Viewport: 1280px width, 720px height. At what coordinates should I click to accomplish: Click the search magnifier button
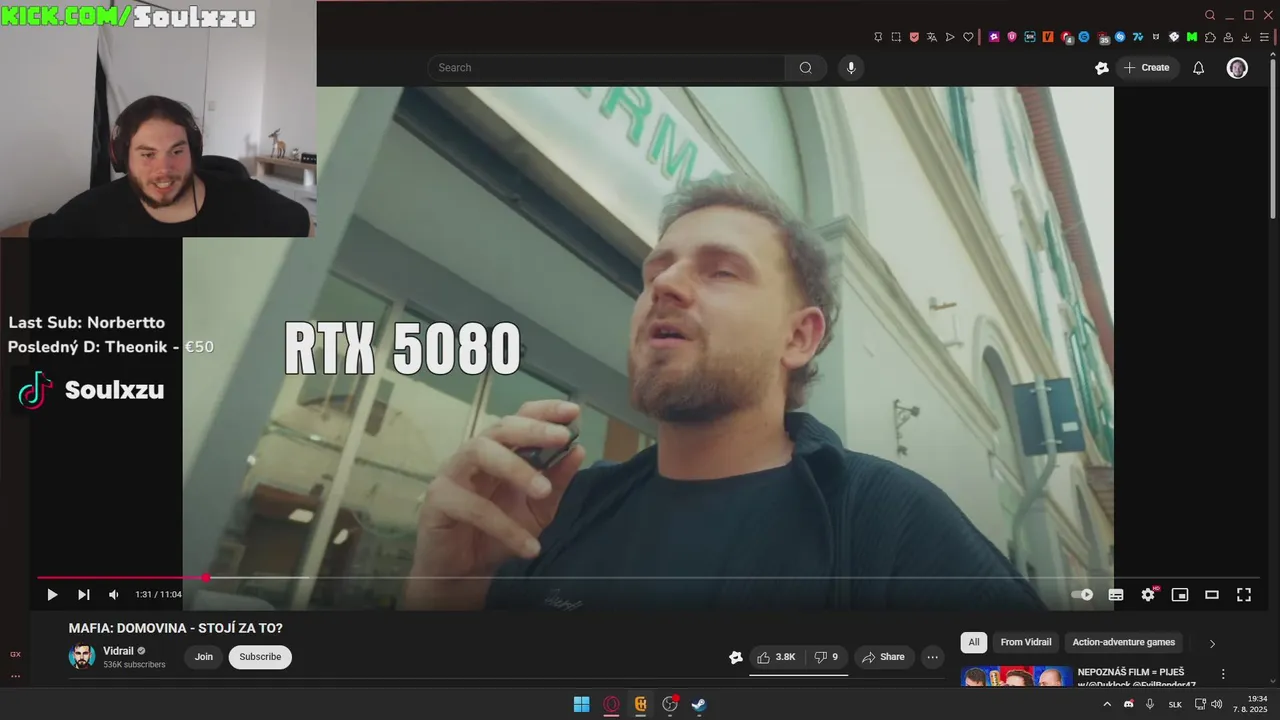click(x=806, y=67)
